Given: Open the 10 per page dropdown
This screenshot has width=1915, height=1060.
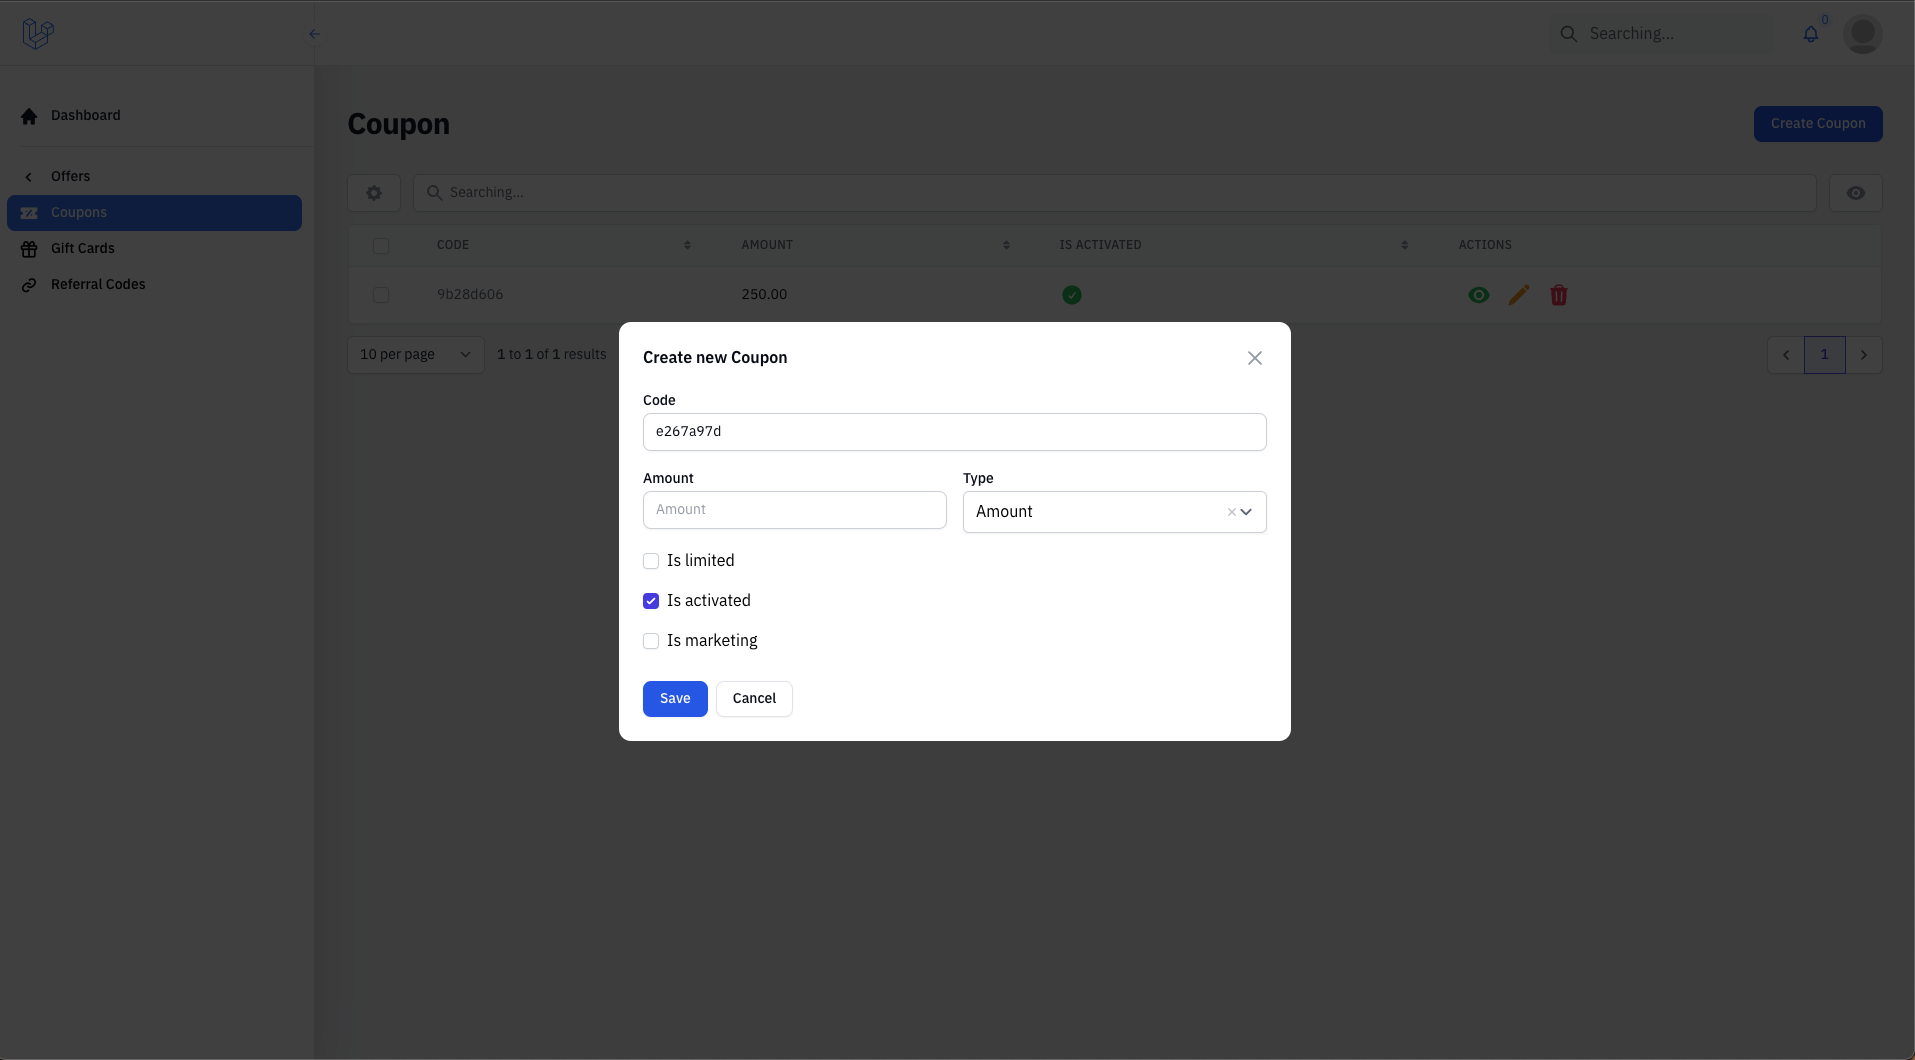Looking at the screenshot, I should [x=416, y=355].
